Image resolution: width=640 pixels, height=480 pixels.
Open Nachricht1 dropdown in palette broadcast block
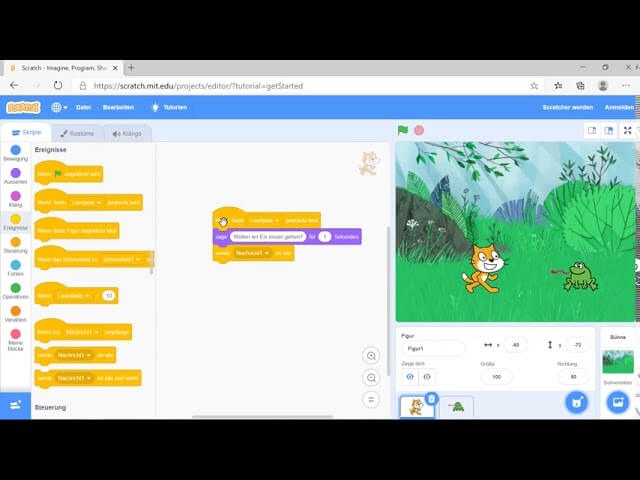(74, 355)
